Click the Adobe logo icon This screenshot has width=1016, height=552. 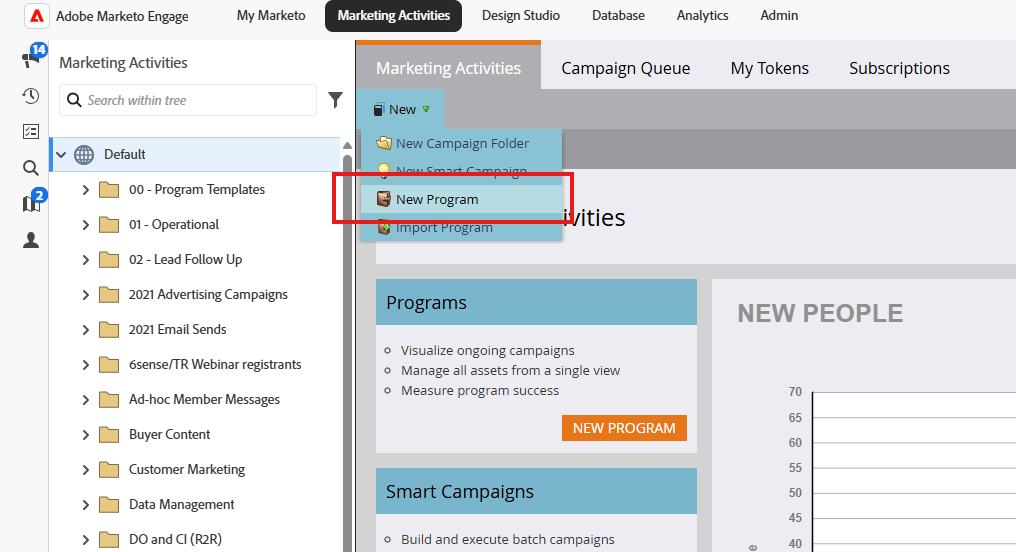(x=37, y=16)
